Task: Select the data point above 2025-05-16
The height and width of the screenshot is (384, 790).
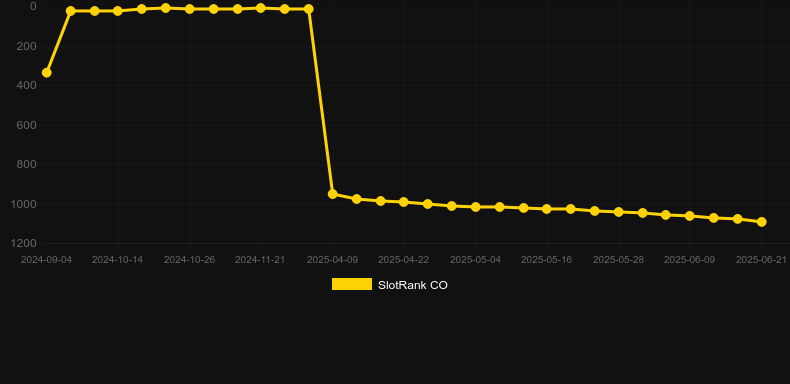Action: (547, 209)
